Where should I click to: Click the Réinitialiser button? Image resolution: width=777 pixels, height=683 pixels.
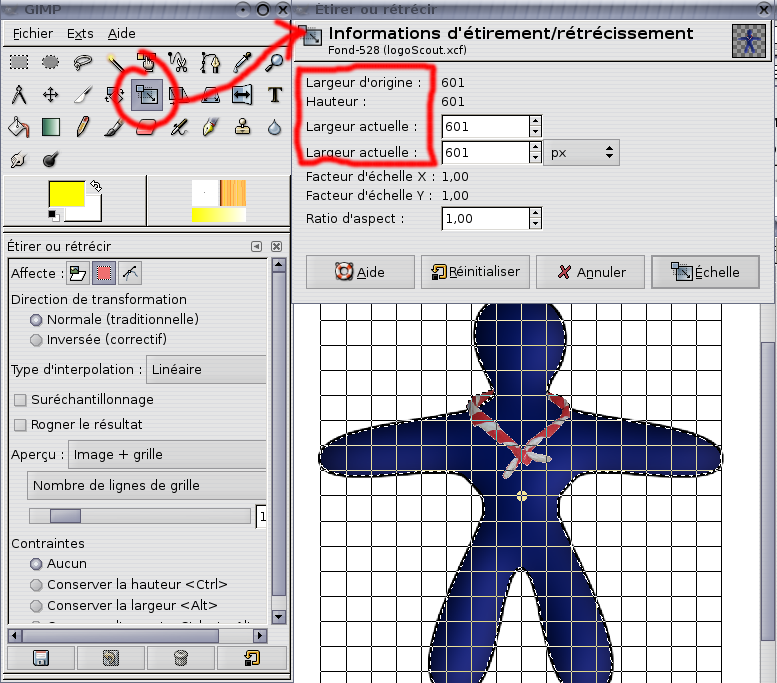[476, 272]
